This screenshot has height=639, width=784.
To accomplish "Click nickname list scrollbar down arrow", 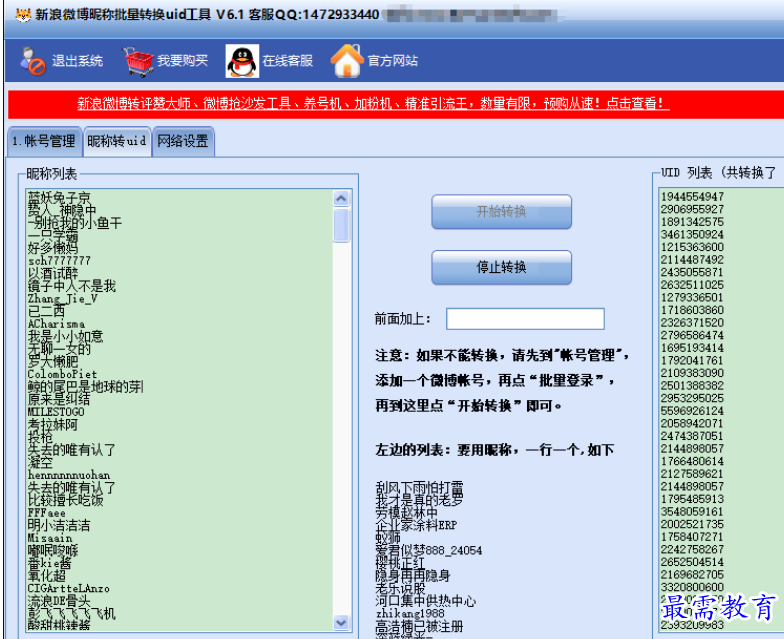I will 341,622.
